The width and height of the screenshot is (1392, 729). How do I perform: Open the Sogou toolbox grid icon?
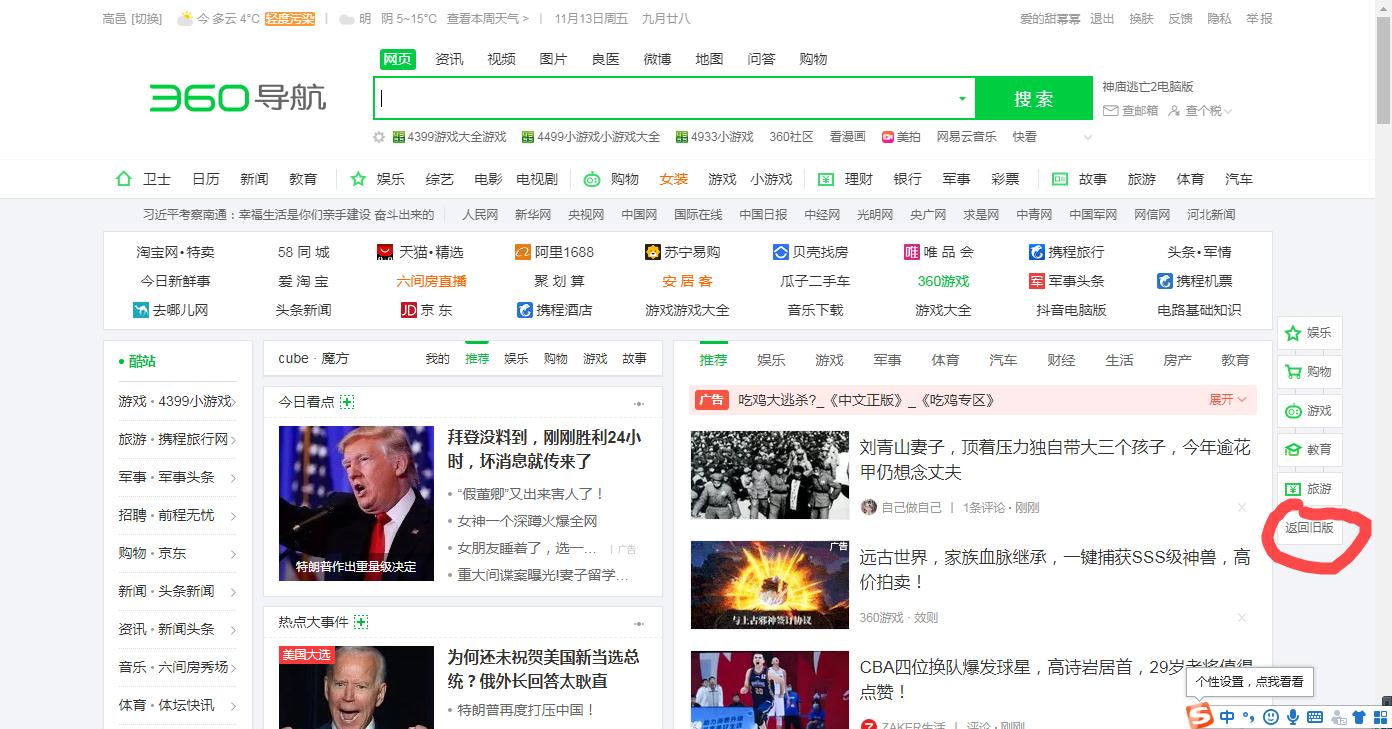point(1379,717)
